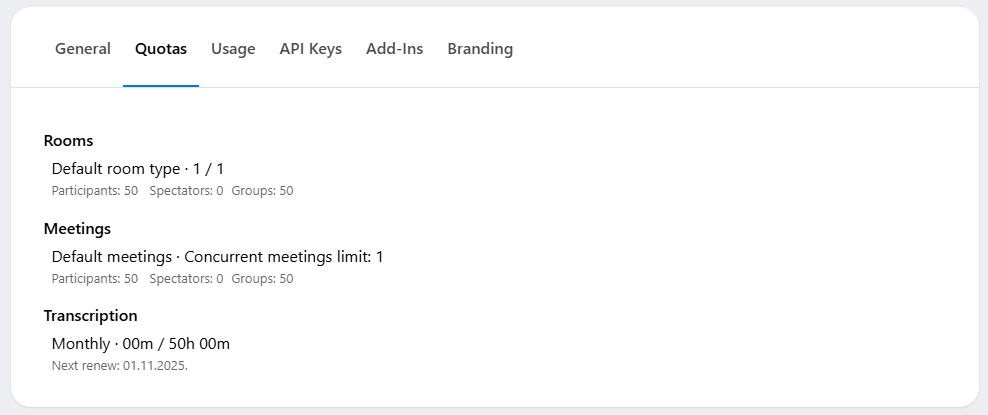The width and height of the screenshot is (988, 415).
Task: Click the Meetings section heading
Action: tap(77, 229)
